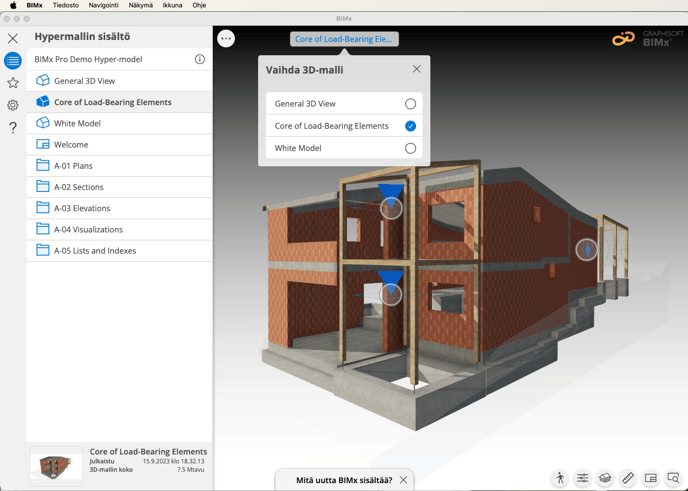The height and width of the screenshot is (491, 688).
Task: Click the BIMx Pro Demo Hyper-model title row
Action: [x=119, y=59]
